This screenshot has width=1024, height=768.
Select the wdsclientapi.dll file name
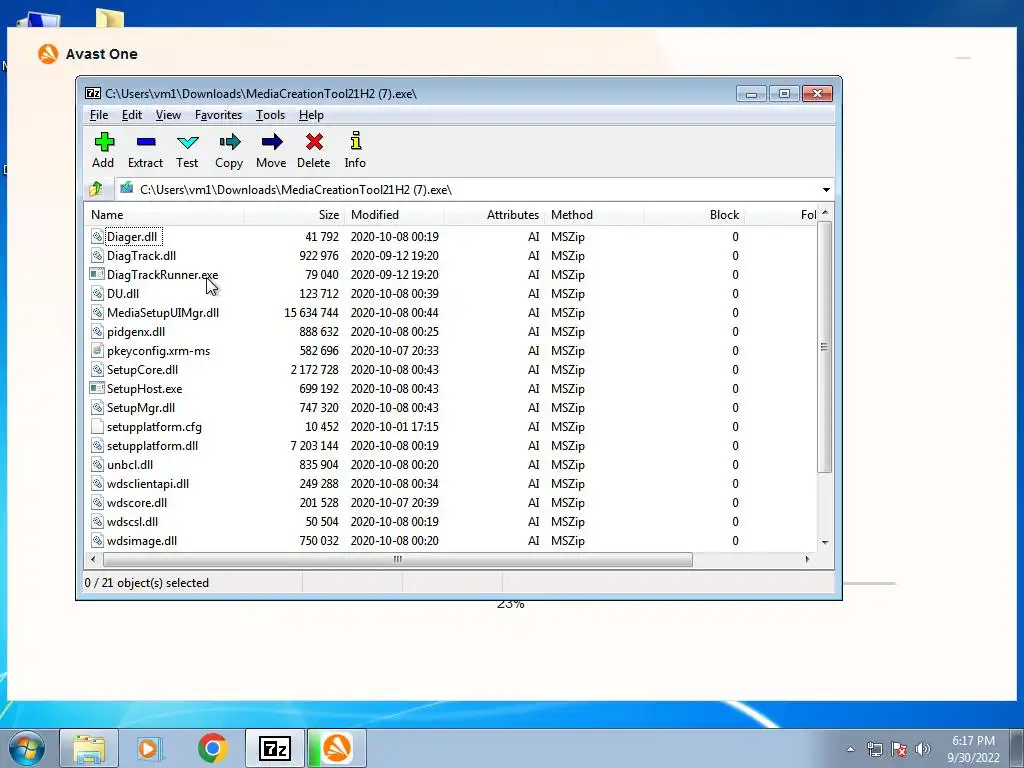(x=148, y=483)
